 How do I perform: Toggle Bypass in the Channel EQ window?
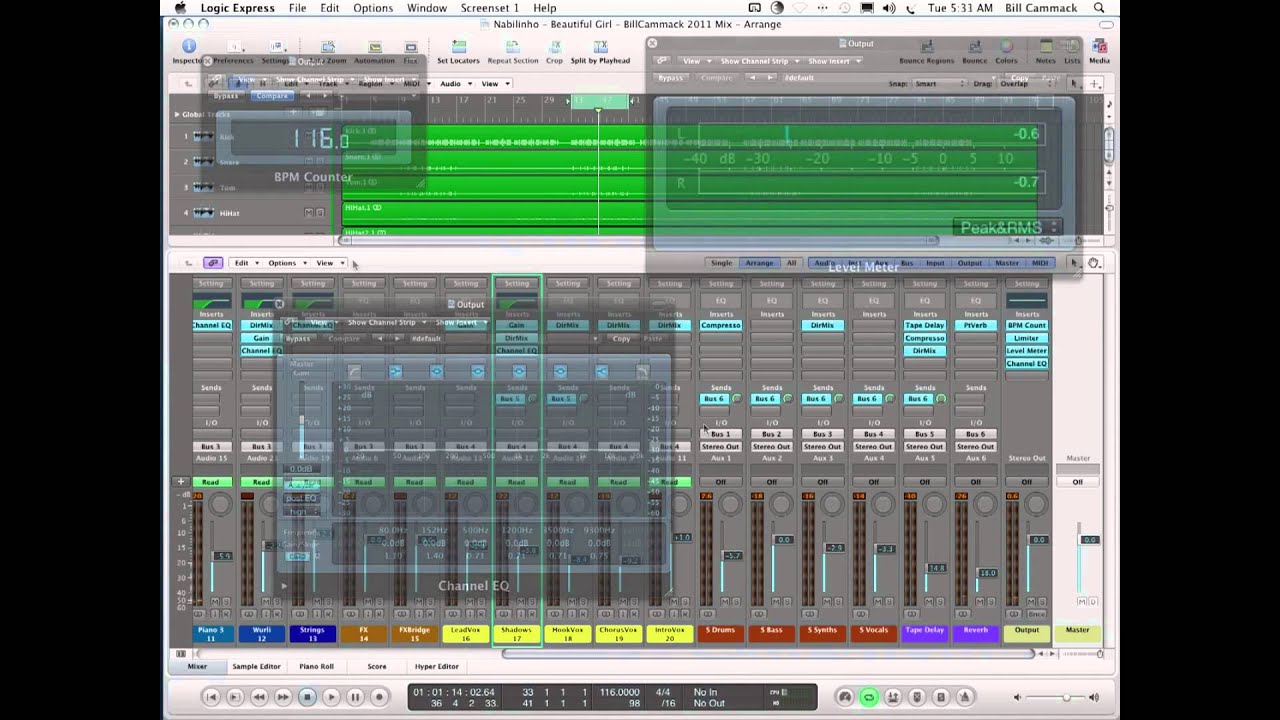click(298, 338)
